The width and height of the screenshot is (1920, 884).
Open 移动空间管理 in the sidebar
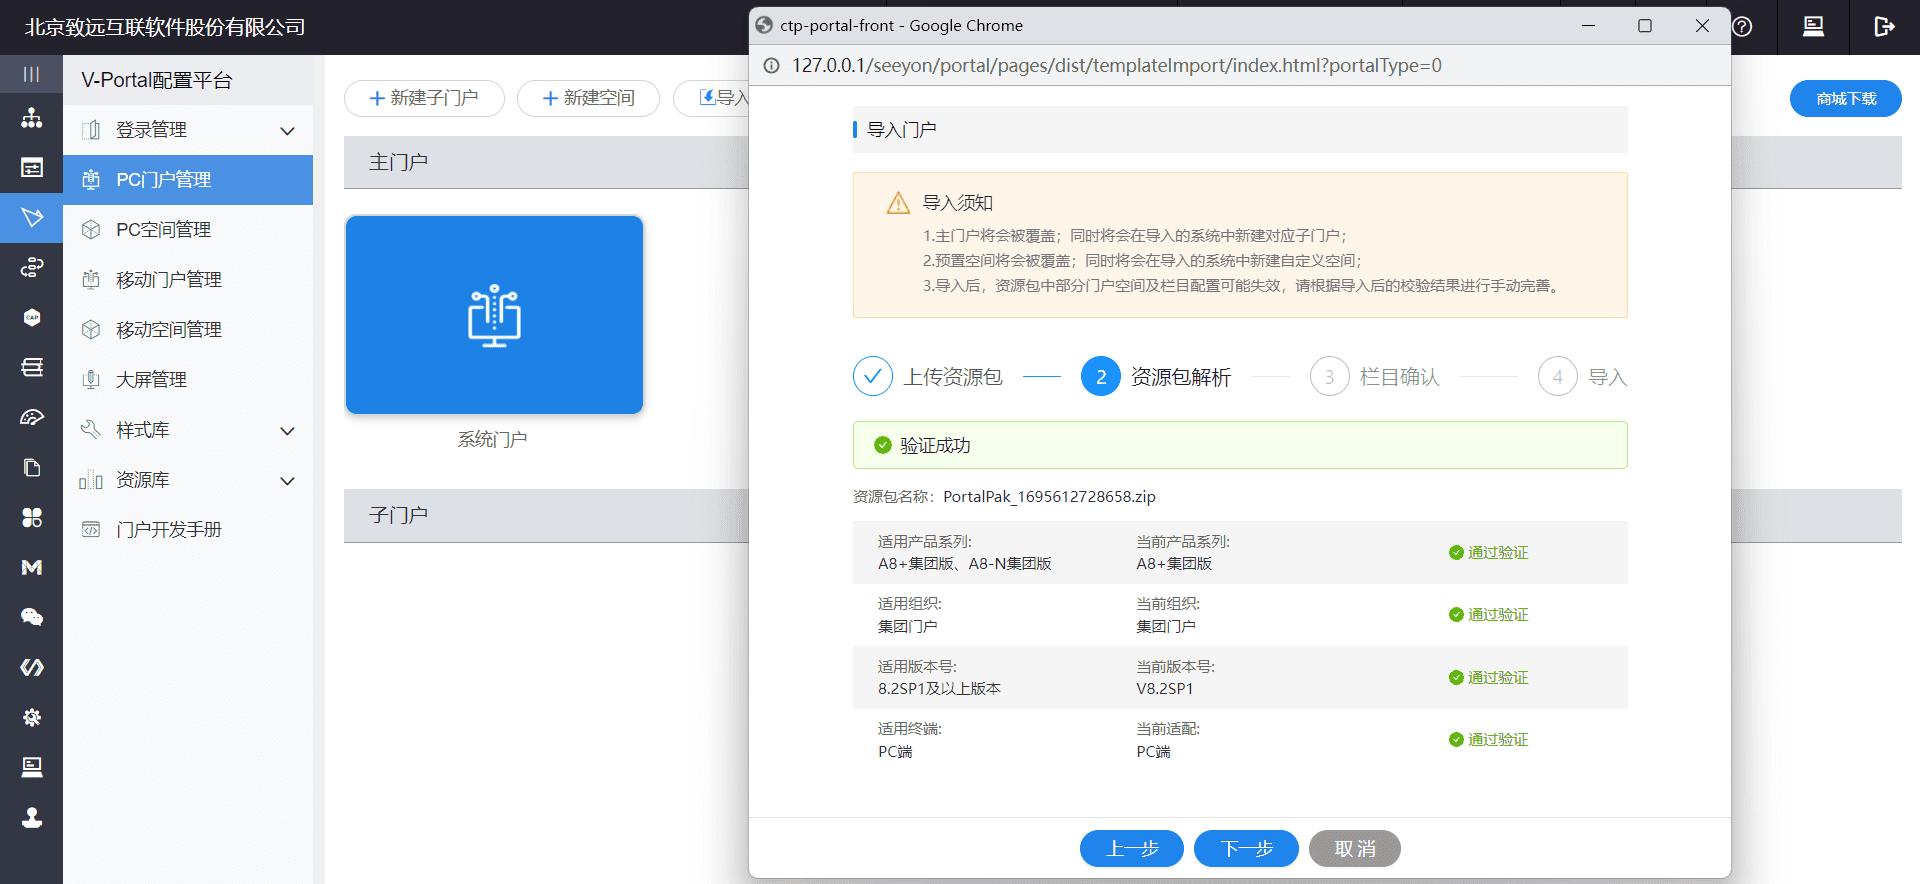188,330
